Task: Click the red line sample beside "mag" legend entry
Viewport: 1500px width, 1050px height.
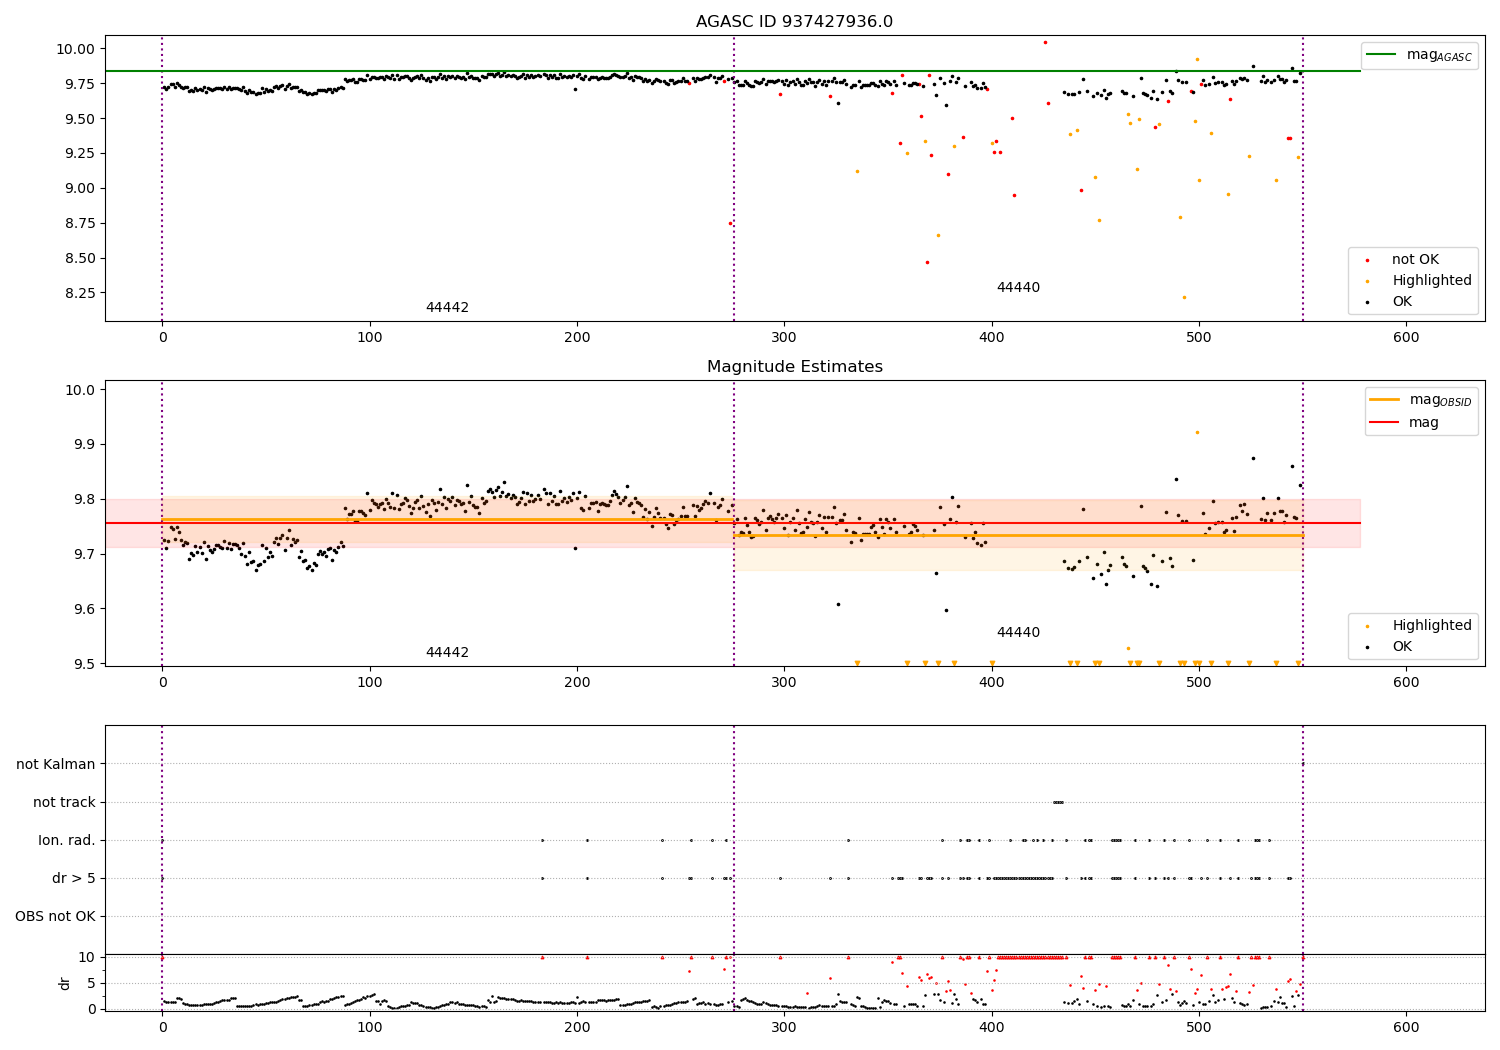Action: pyautogui.click(x=1384, y=423)
